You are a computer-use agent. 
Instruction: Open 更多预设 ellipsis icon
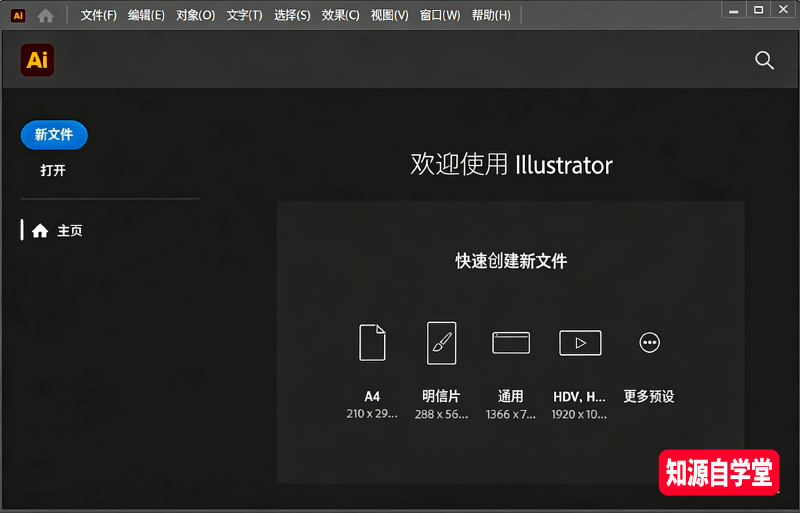tap(649, 343)
